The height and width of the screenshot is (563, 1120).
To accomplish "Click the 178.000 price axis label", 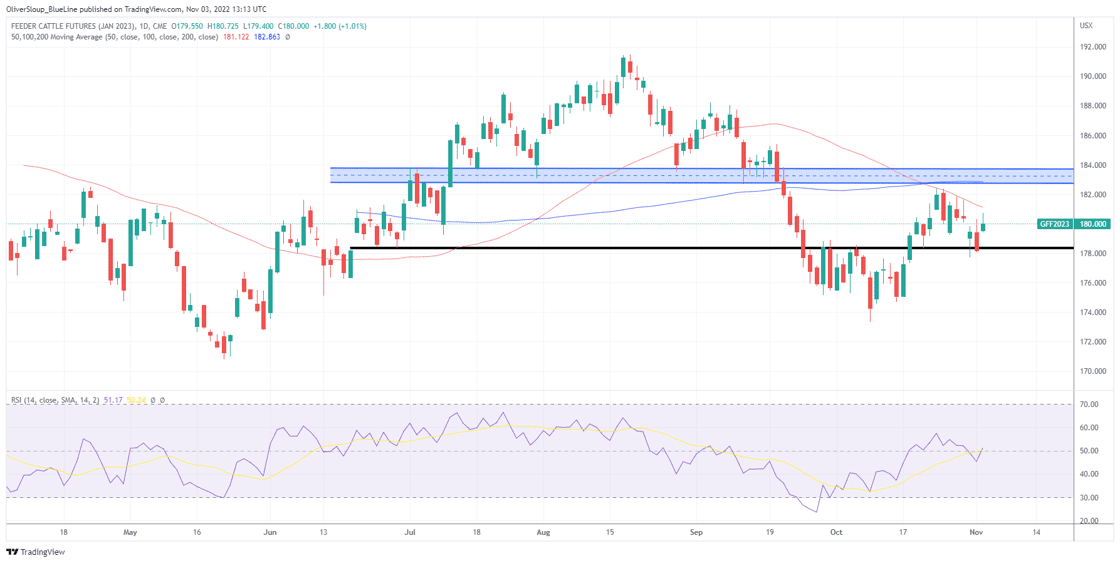I will pyautogui.click(x=1093, y=254).
